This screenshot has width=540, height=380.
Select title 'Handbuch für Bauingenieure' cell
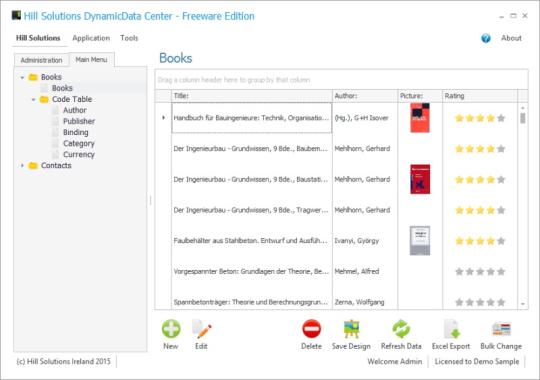(252, 118)
